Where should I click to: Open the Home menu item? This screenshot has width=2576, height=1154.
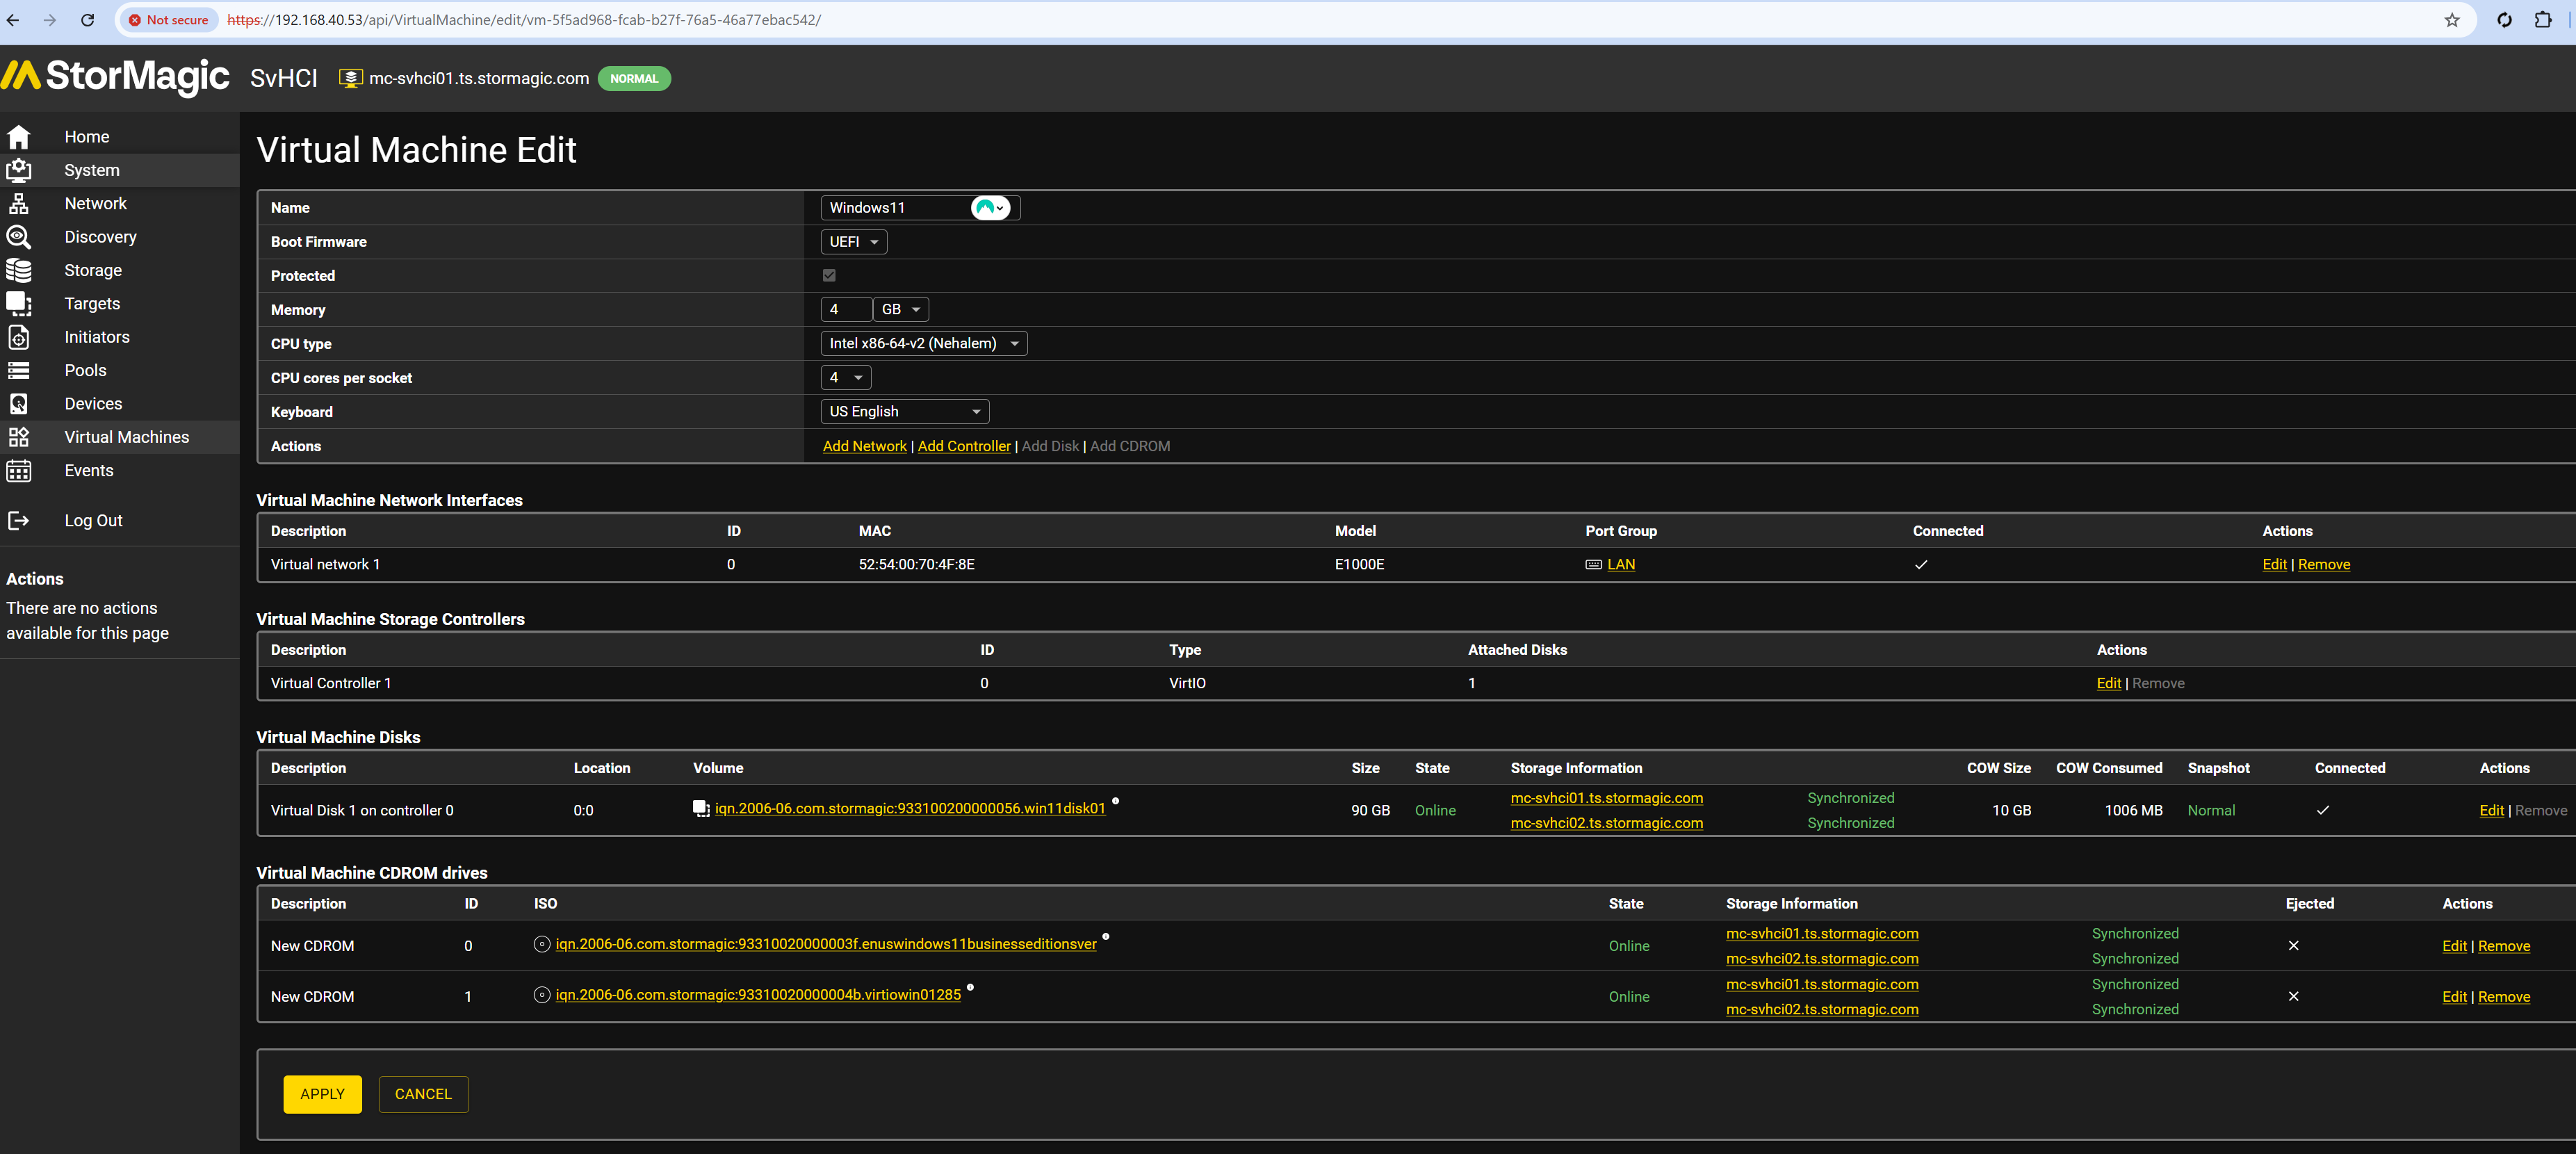tap(87, 137)
